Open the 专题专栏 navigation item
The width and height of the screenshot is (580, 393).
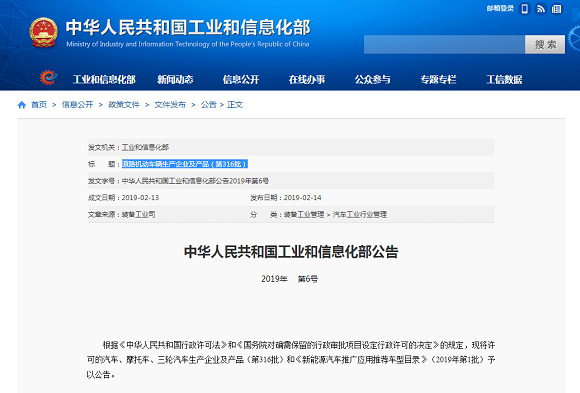[438, 79]
